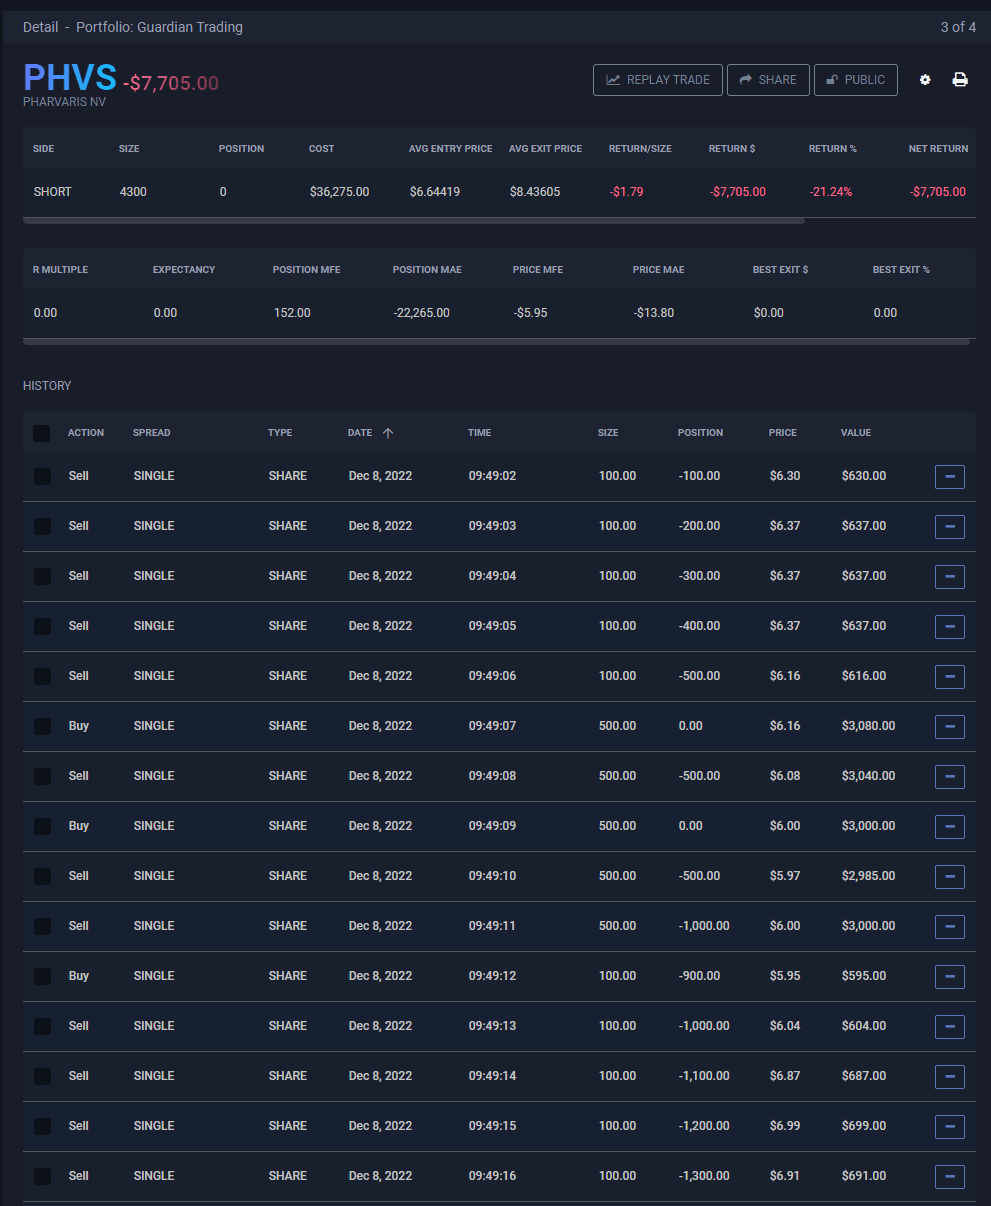
Task: Click the PHARVARIS NV company name
Action: pyautogui.click(x=64, y=102)
